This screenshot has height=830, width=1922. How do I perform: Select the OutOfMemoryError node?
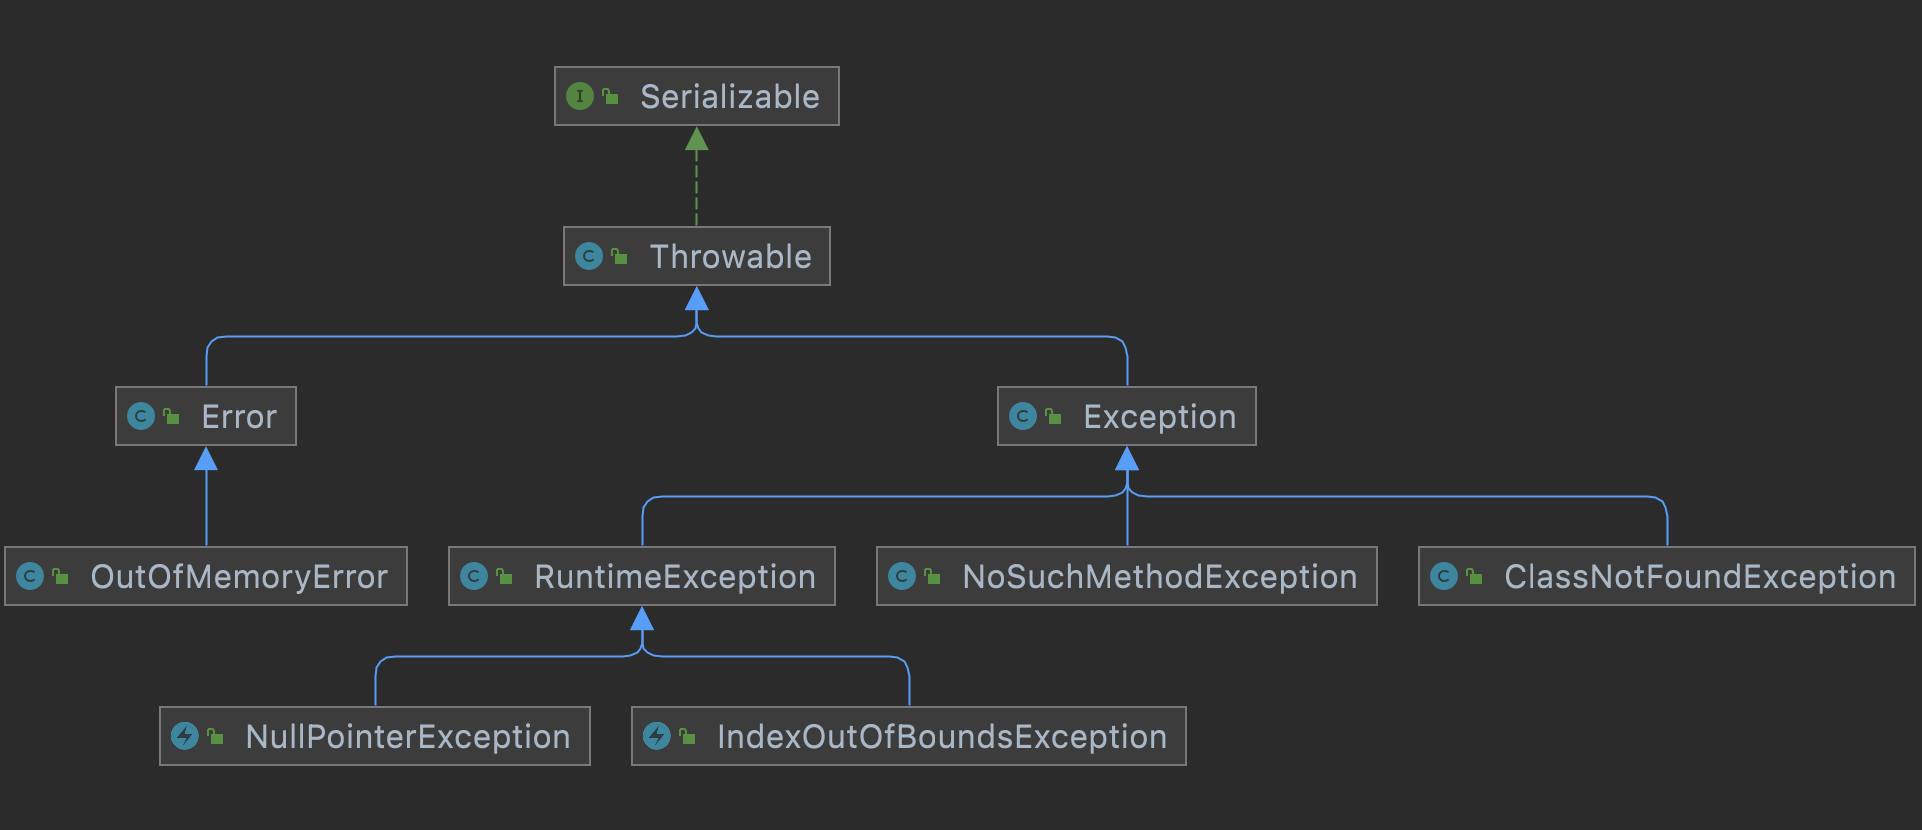point(206,576)
